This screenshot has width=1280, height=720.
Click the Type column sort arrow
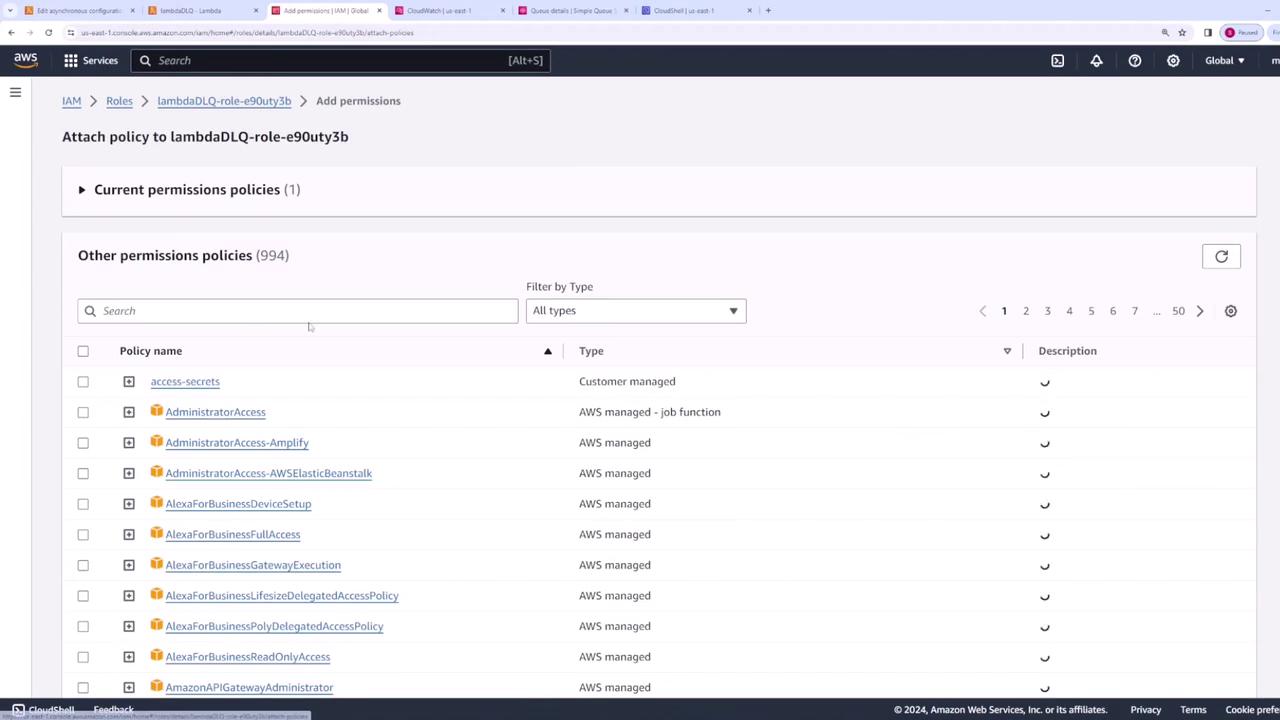[x=1007, y=351]
